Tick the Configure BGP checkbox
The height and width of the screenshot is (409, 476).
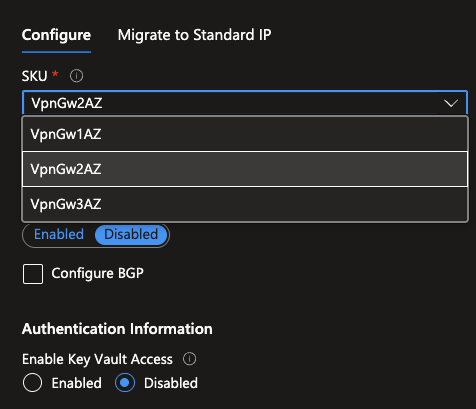click(x=33, y=274)
